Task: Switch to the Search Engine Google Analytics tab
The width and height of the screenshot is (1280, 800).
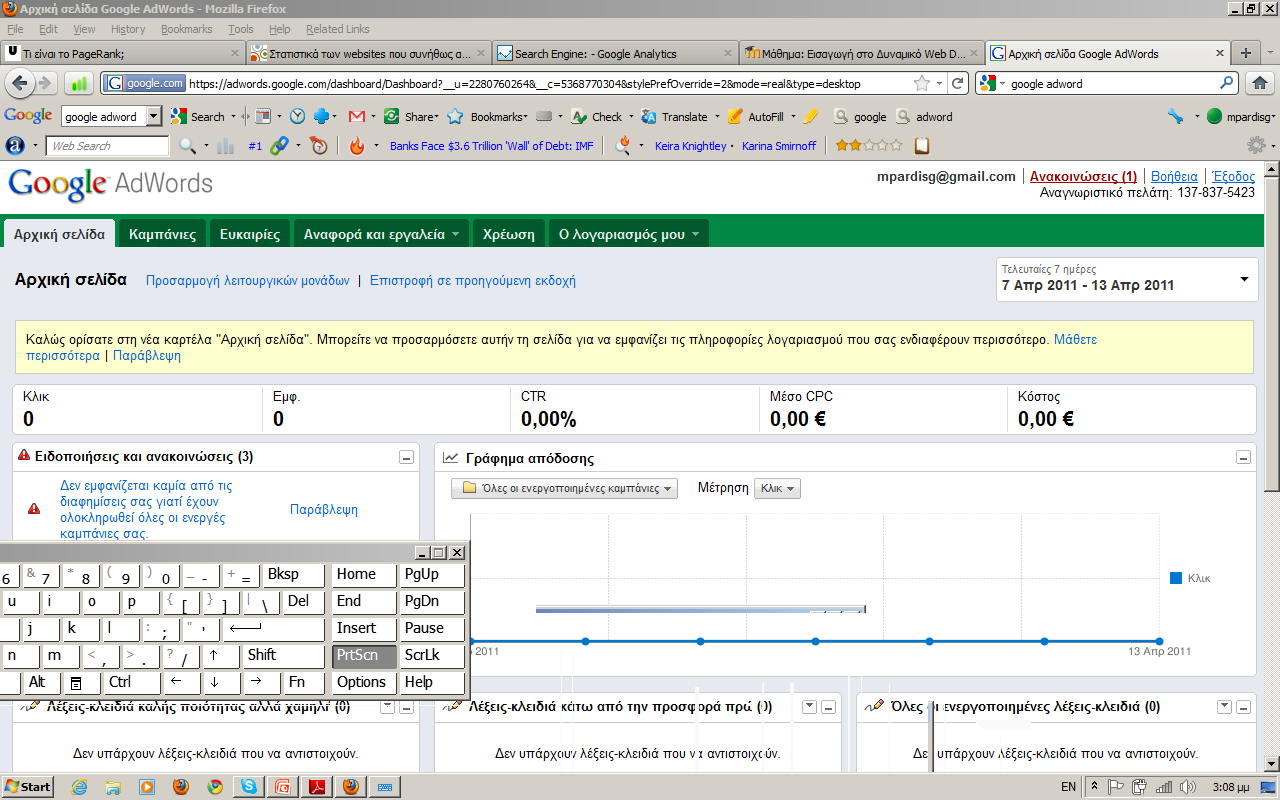Action: point(615,54)
